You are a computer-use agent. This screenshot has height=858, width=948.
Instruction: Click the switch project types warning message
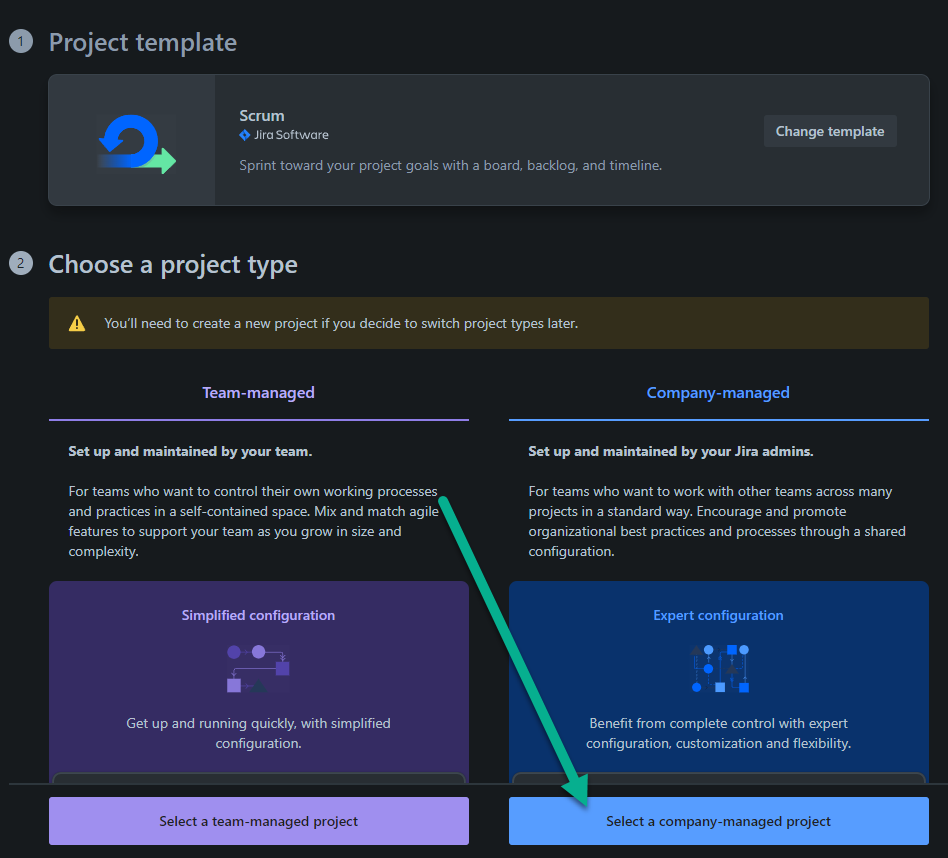click(341, 324)
